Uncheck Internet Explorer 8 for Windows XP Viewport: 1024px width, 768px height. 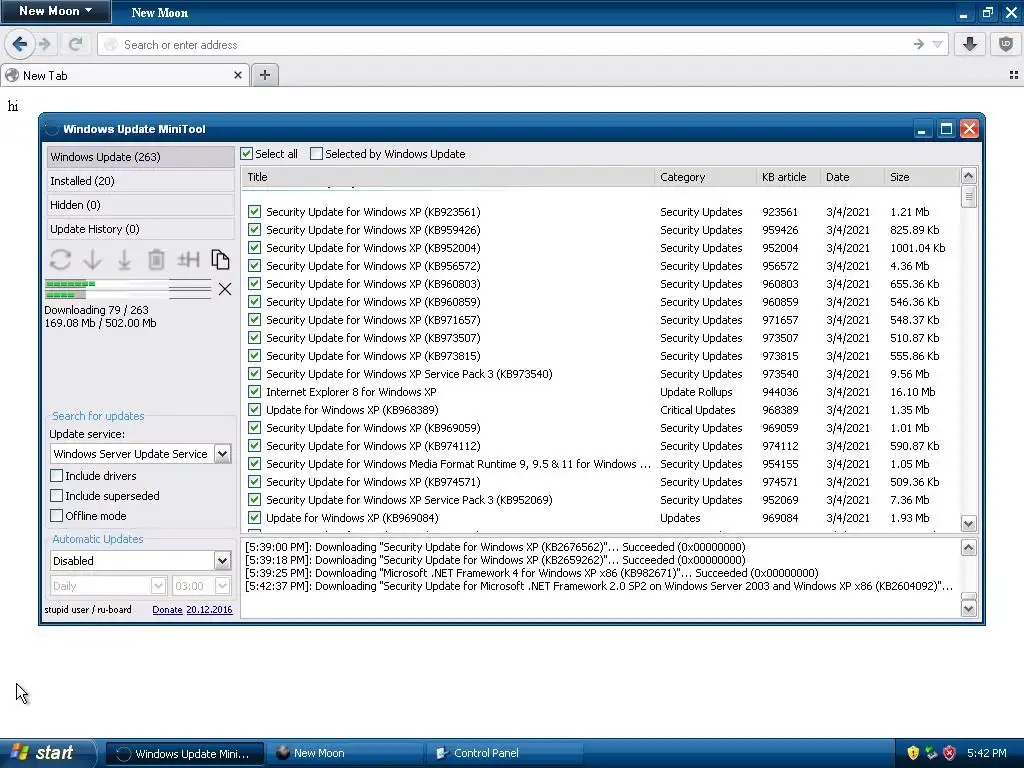[255, 392]
